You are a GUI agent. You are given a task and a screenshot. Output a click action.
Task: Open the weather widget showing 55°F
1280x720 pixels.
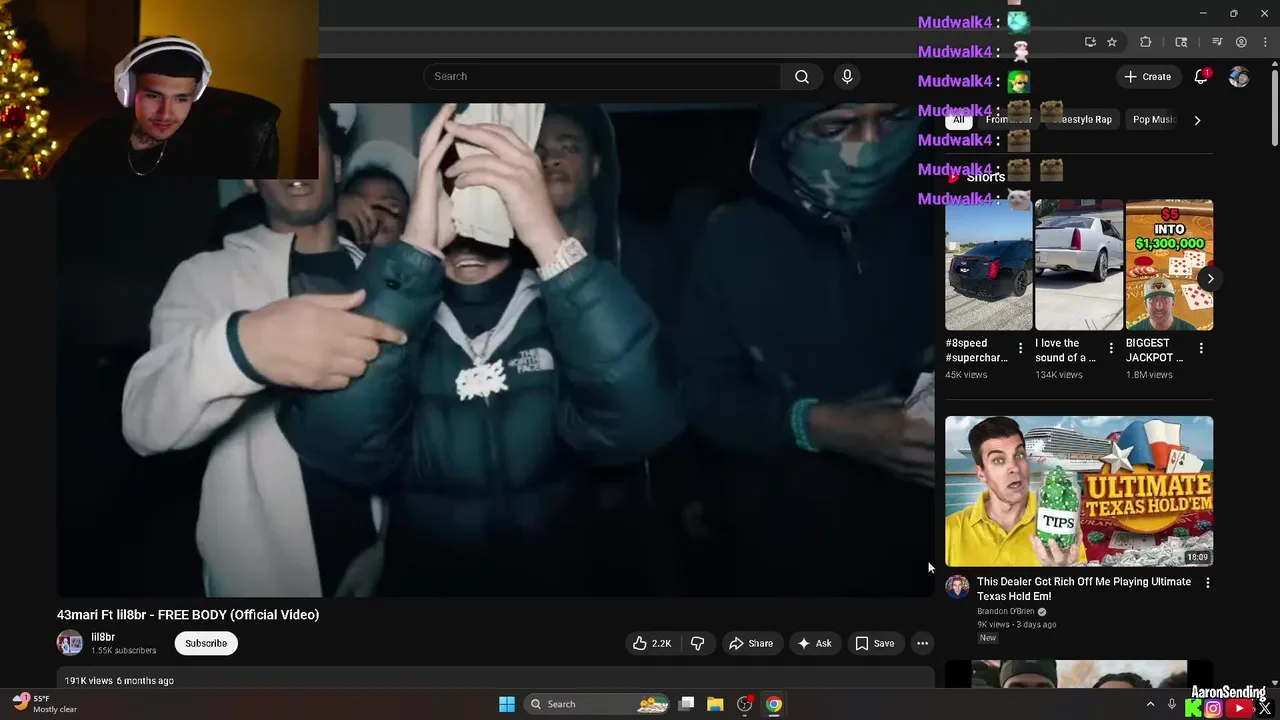(x=45, y=704)
